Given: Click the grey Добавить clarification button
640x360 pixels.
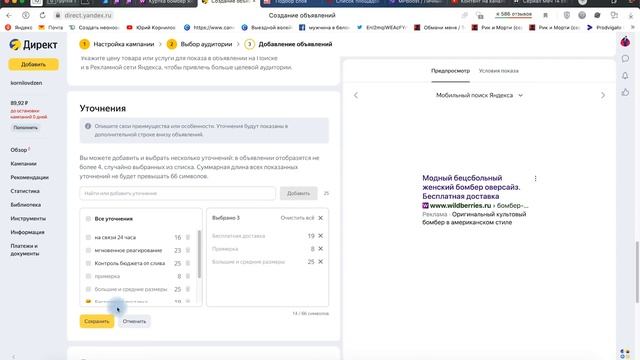Looking at the screenshot, I should 298,193.
